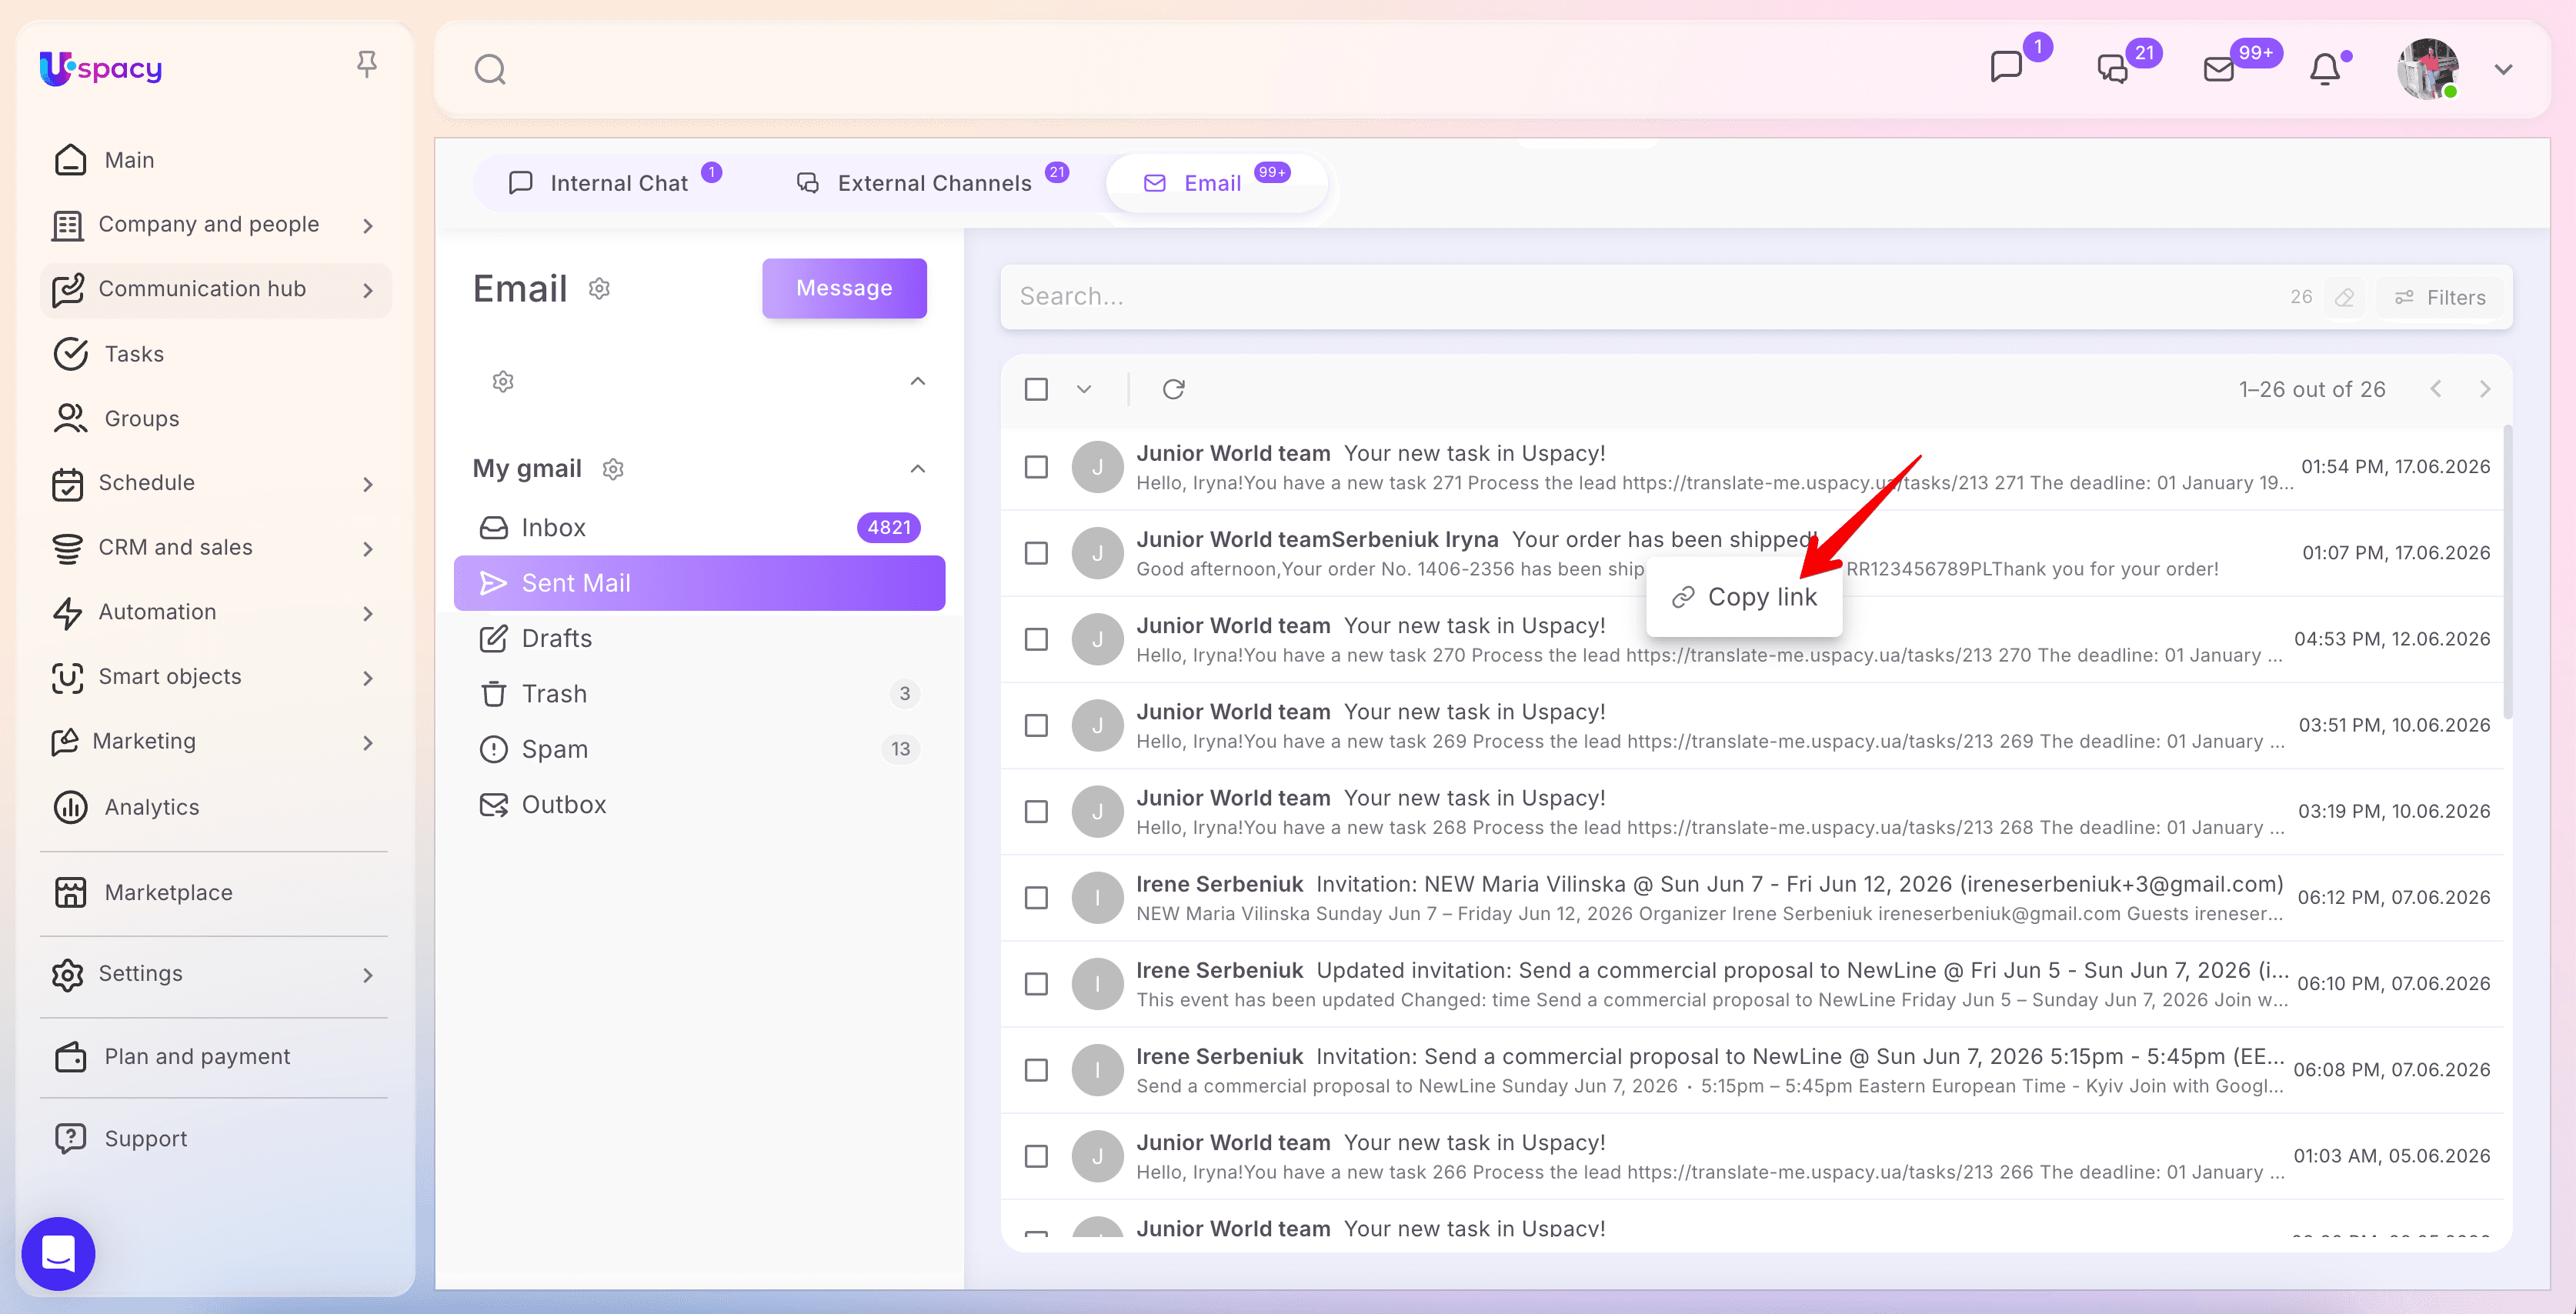Open the top bar mail icon with 99+ badge
The image size is (2576, 1314).
pyautogui.click(x=2218, y=69)
